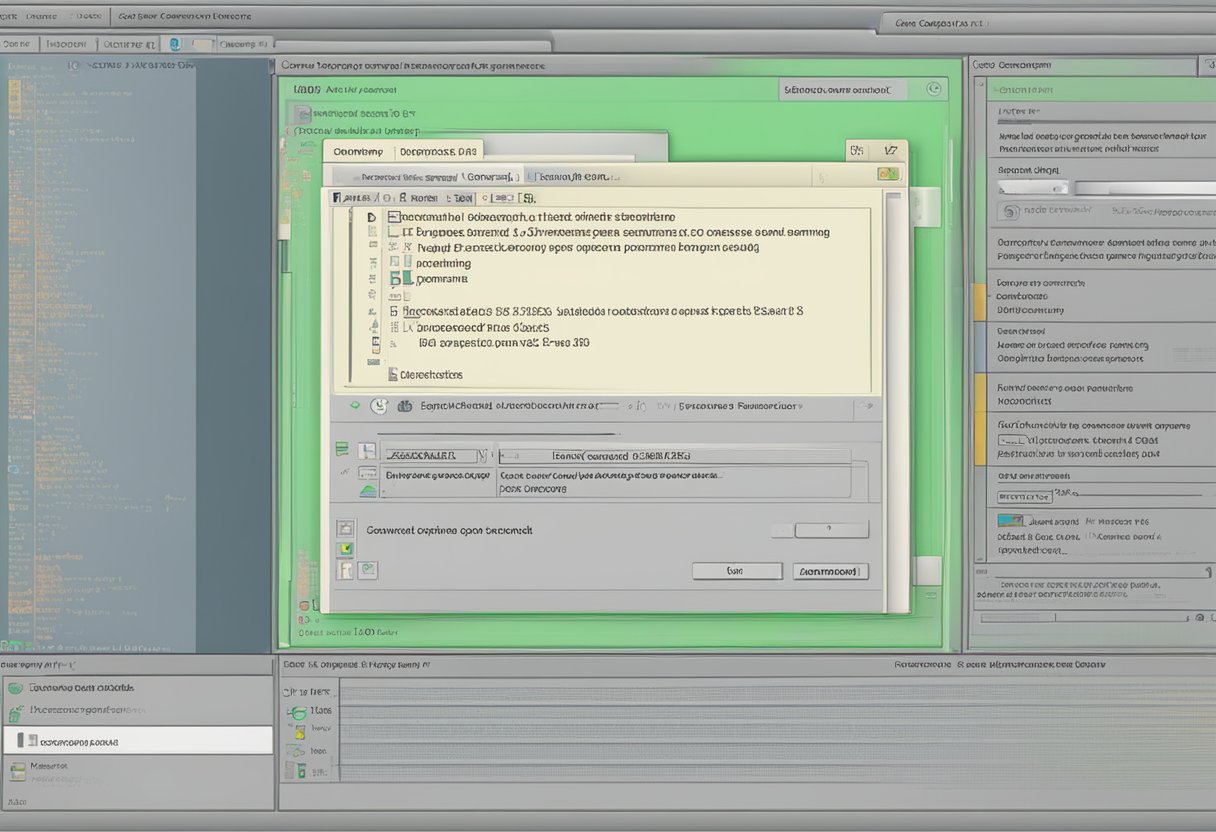Click the circular icon in the right panel search row
This screenshot has height=832, width=1216.
[1010, 212]
